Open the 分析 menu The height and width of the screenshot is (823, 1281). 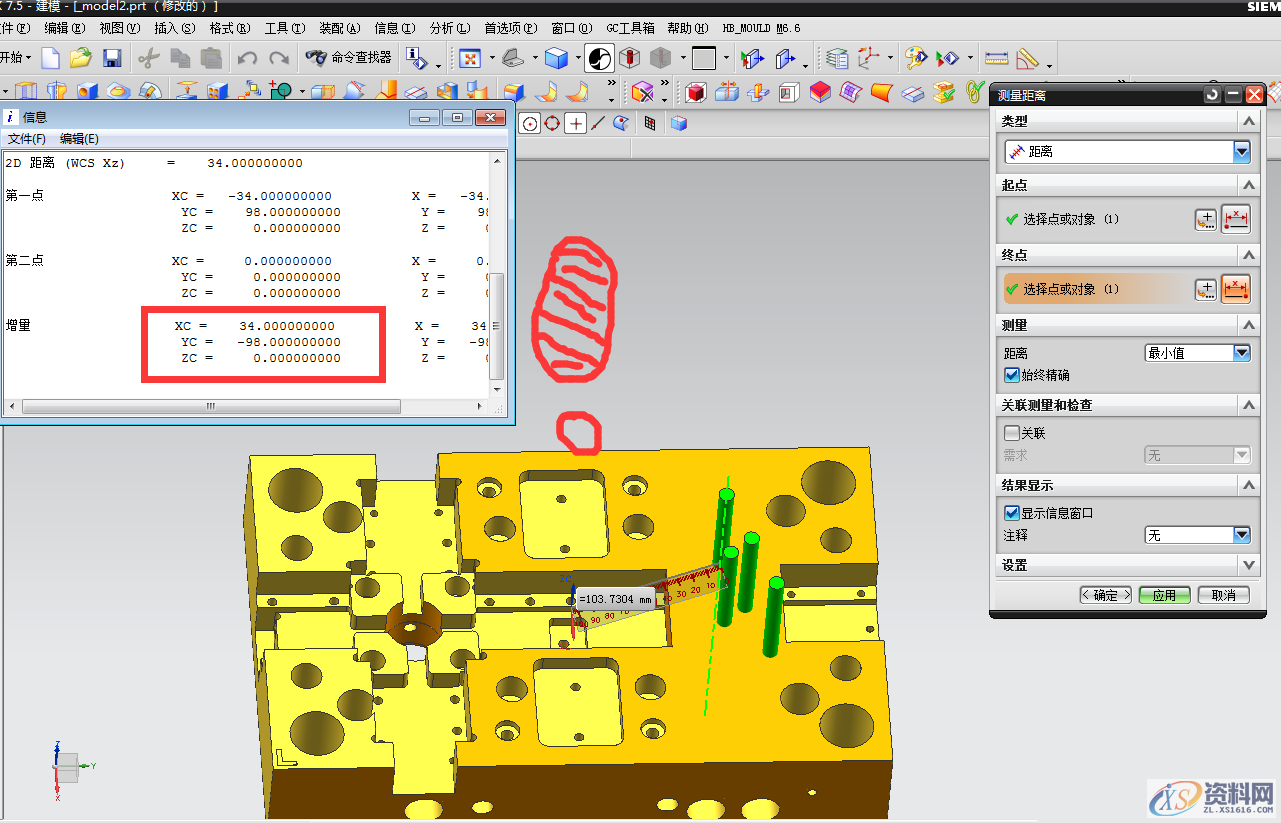448,28
